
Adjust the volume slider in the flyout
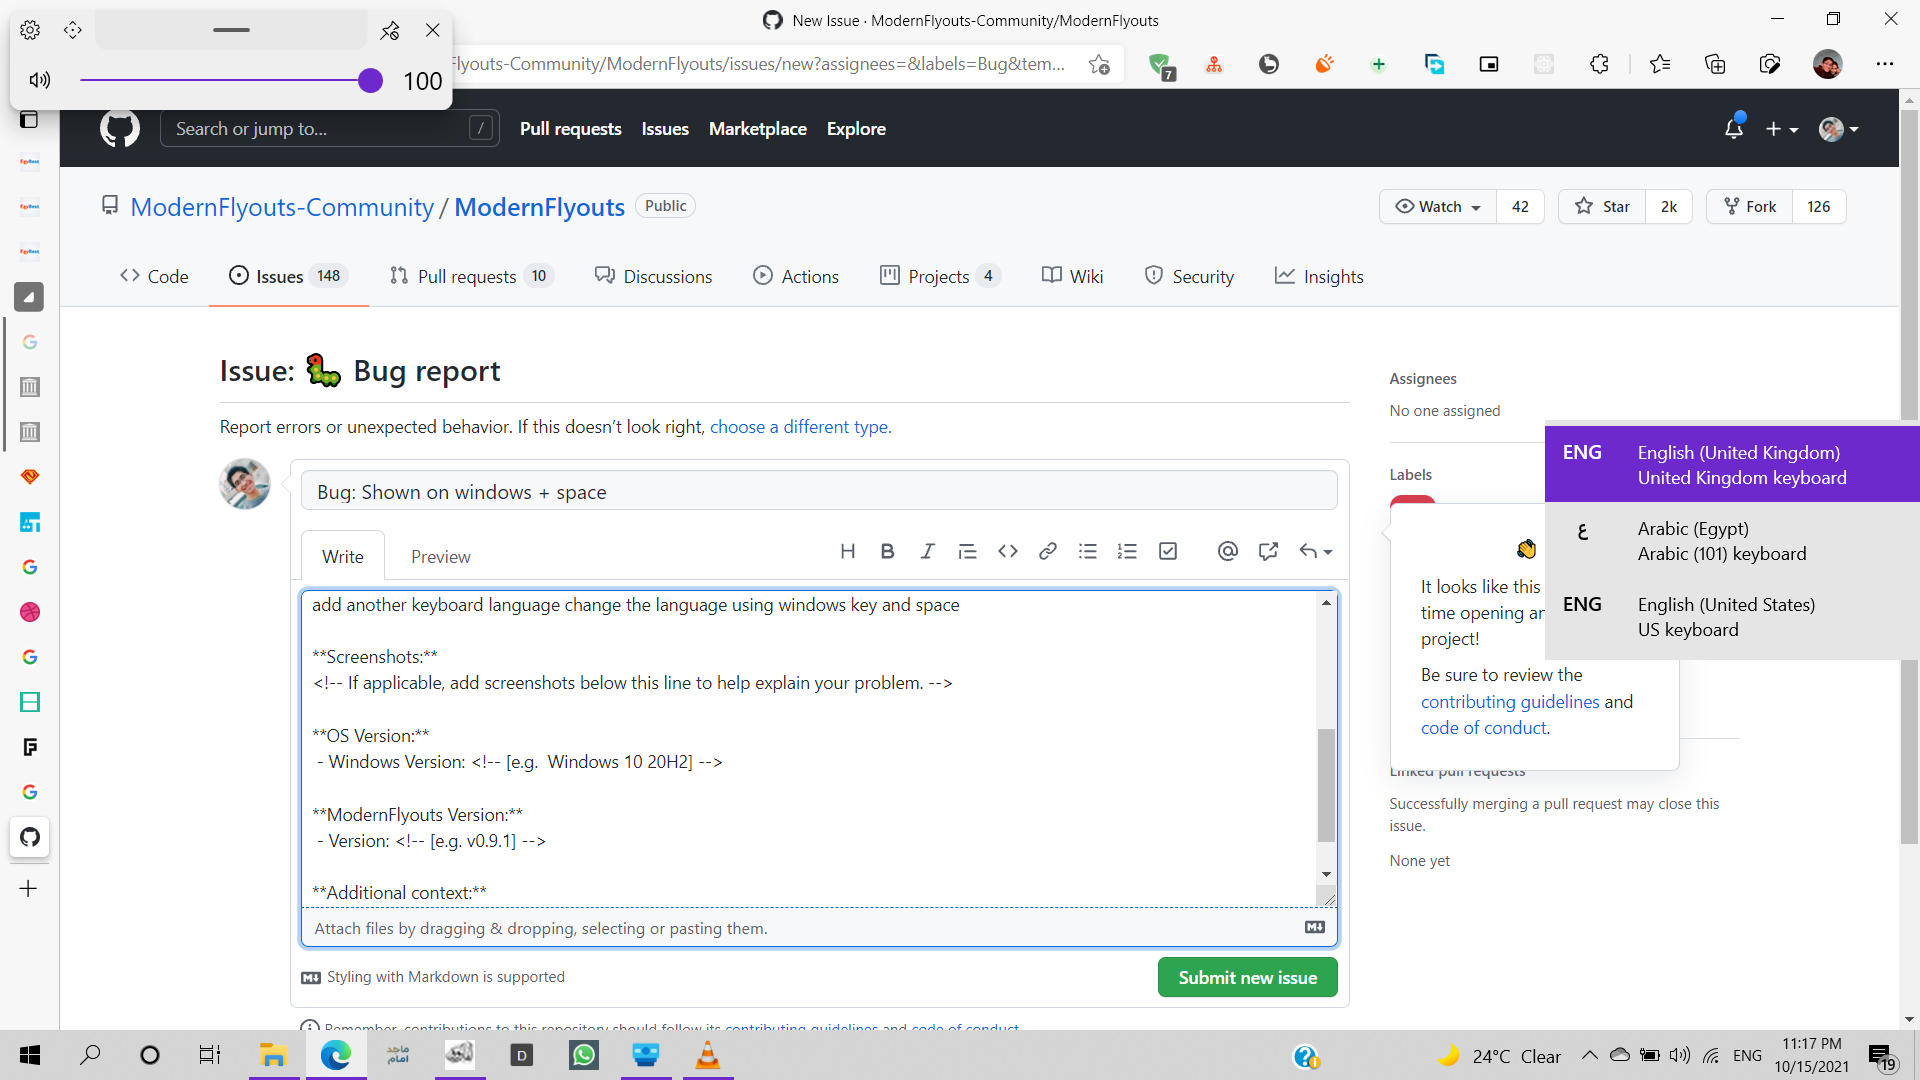[x=370, y=80]
